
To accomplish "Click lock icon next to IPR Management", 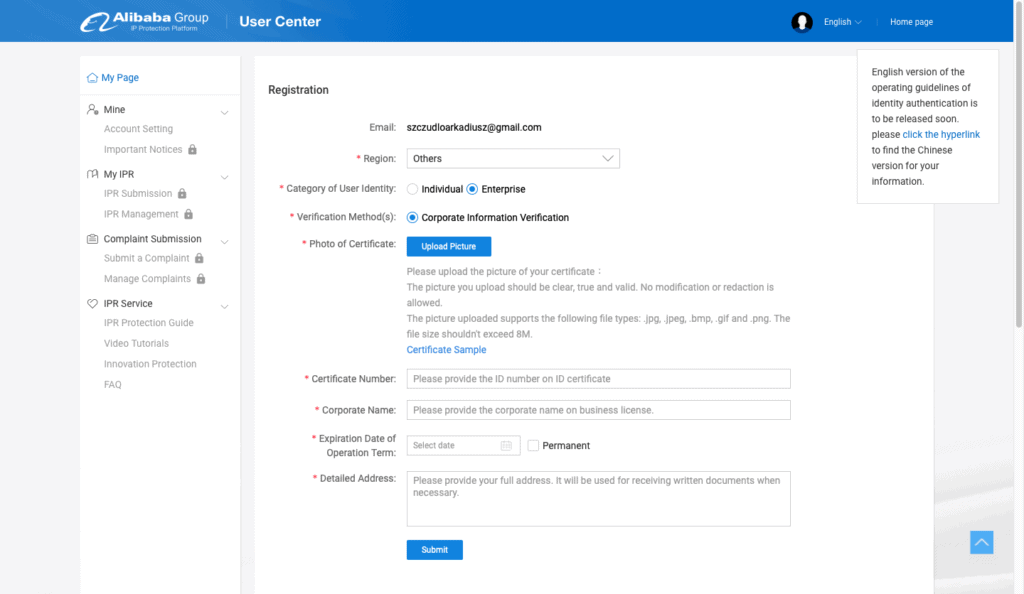I will [x=188, y=215].
